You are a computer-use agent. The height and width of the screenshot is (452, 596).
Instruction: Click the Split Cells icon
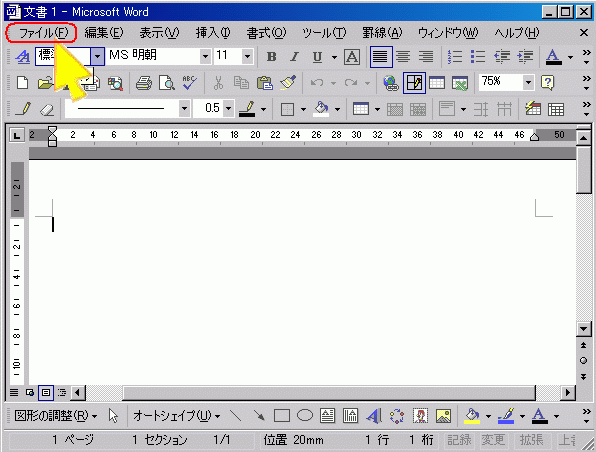point(418,109)
